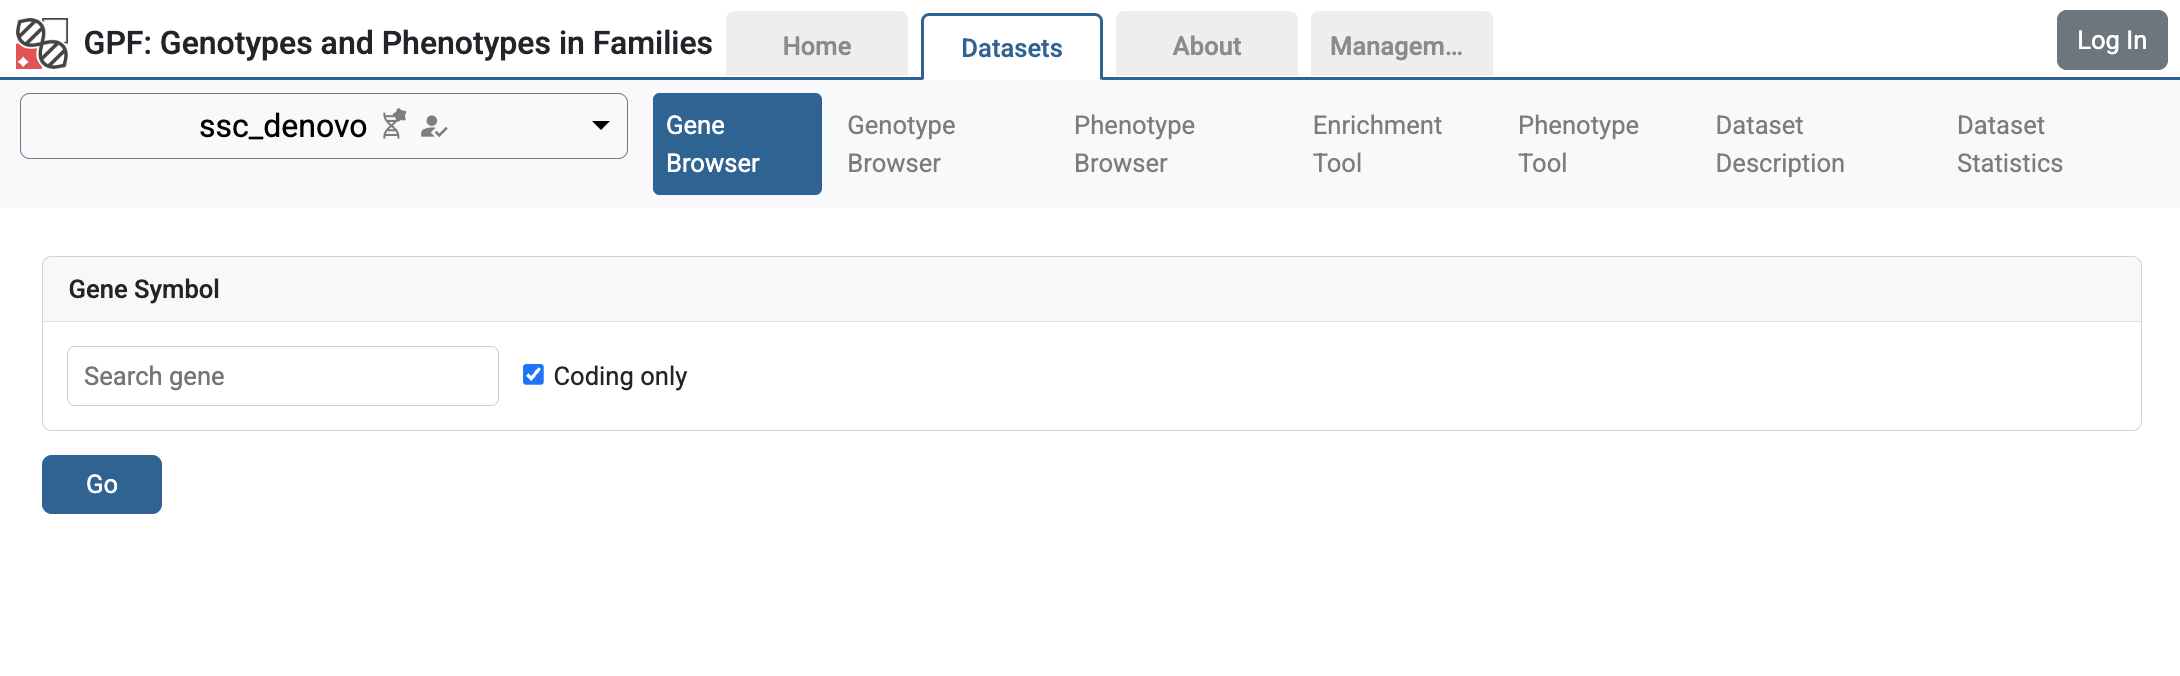Select the Datasets tab
This screenshot has height=676, width=2180.
coord(1011,48)
